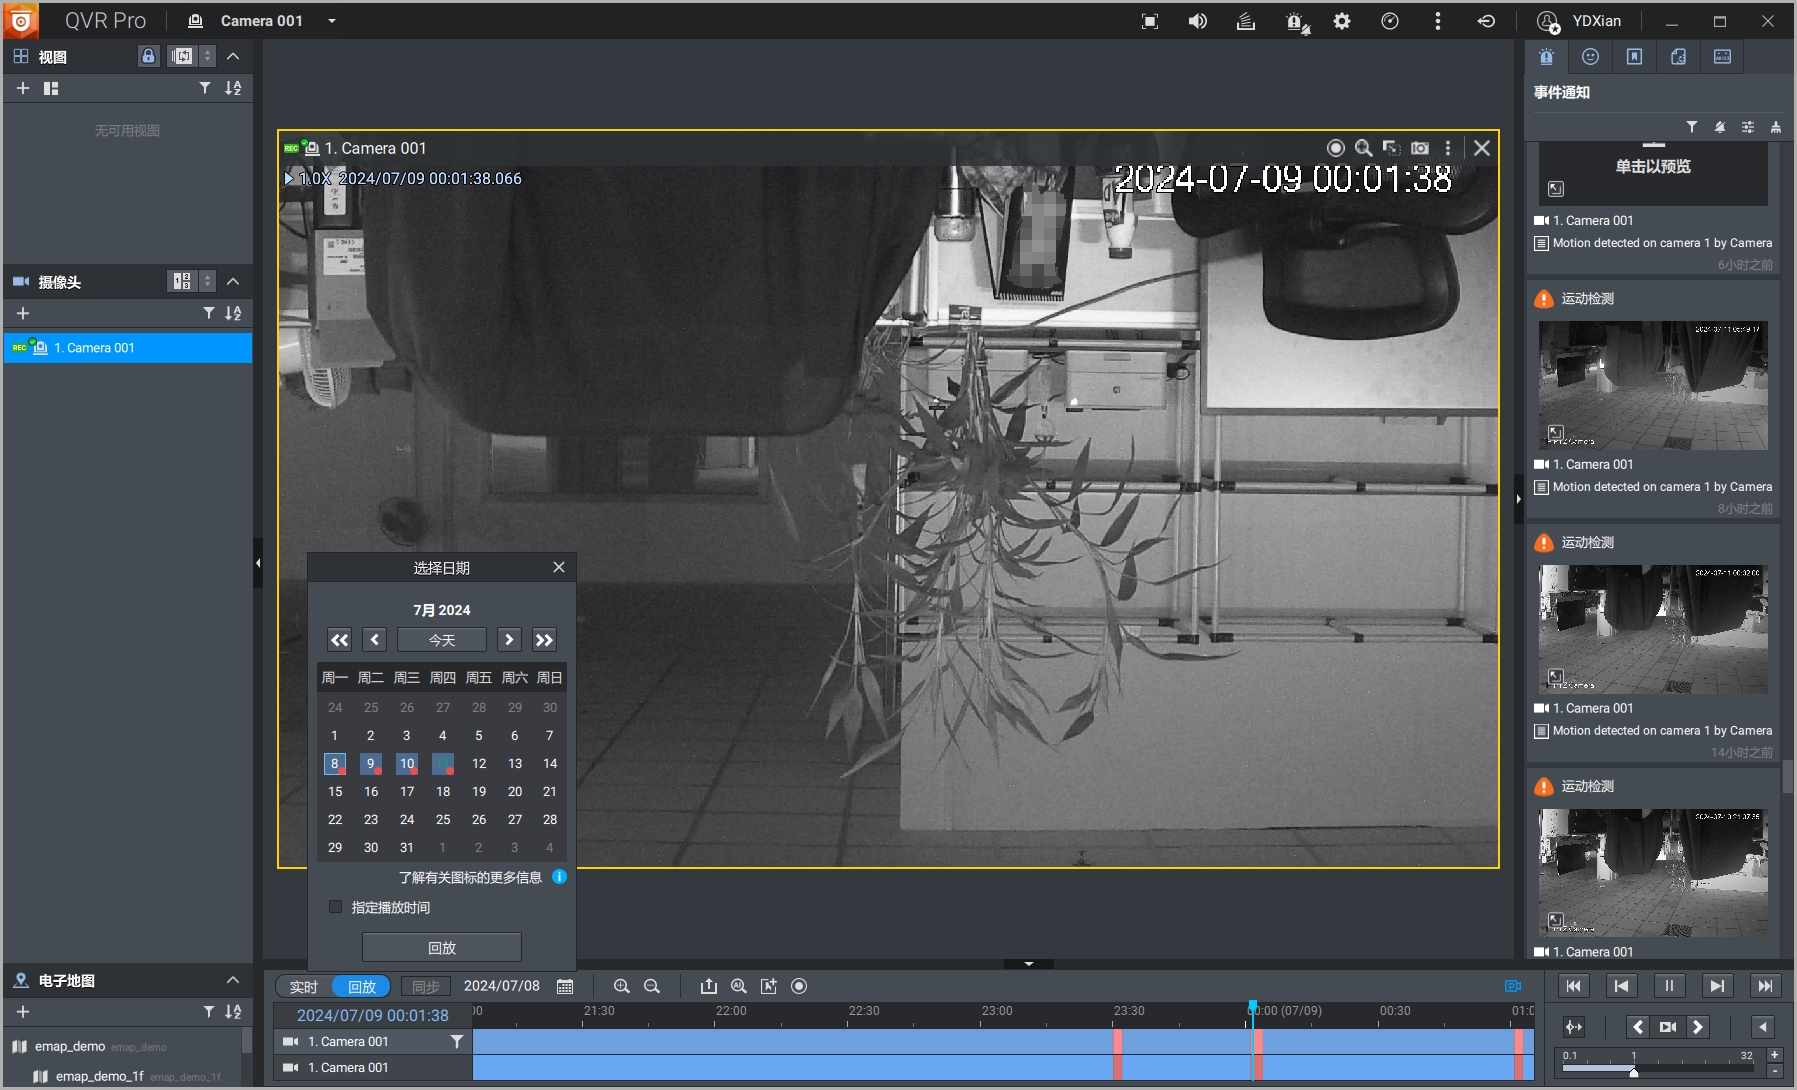
Task: Export video with the export icon
Action: pyautogui.click(x=709, y=987)
